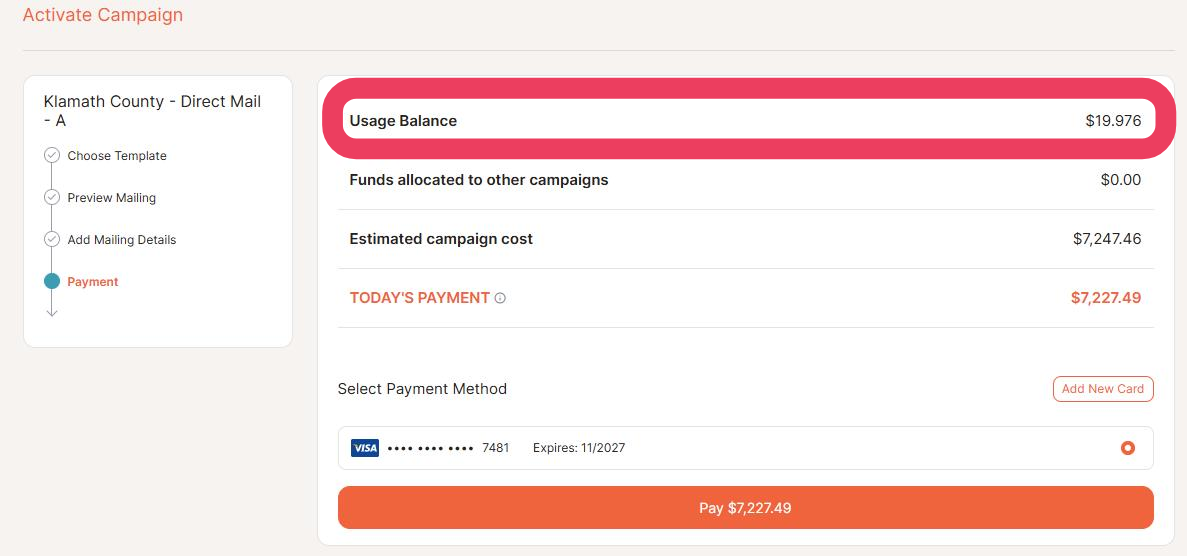Click the Visa card logo
The width and height of the screenshot is (1187, 556).
tap(365, 448)
